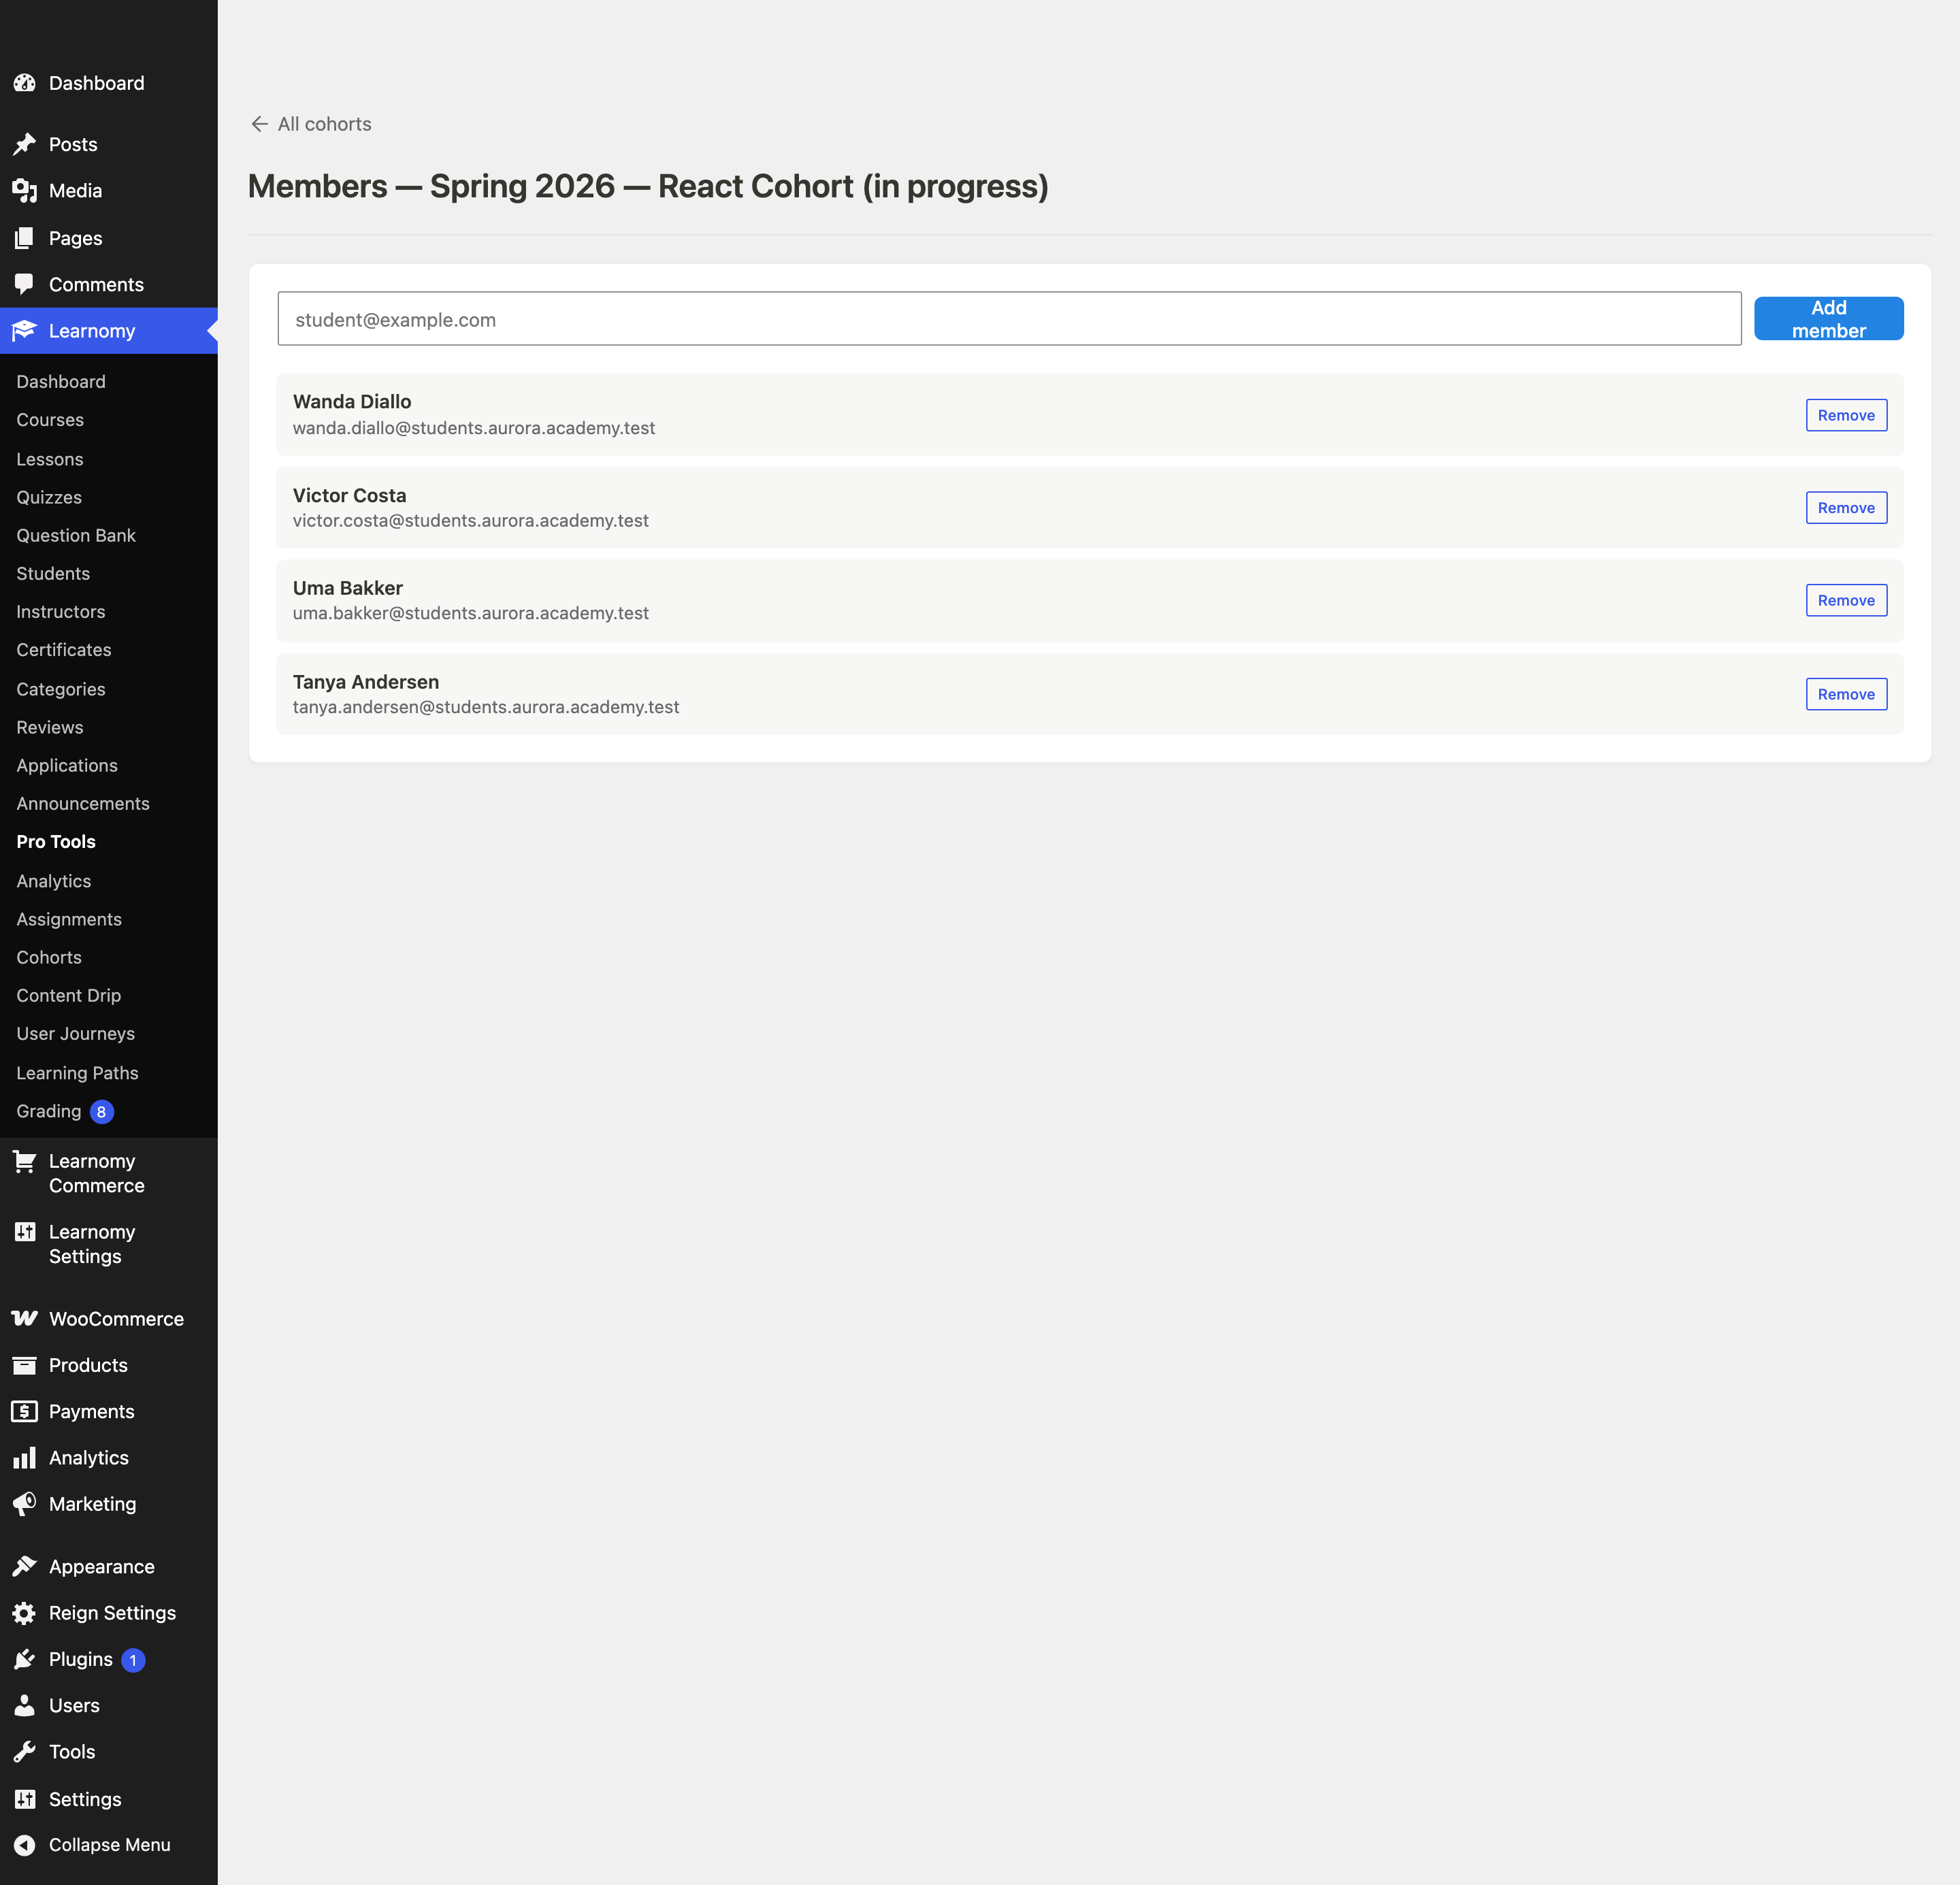Open Learnomy submenu Analytics item
This screenshot has width=1960, height=1885.
[54, 881]
